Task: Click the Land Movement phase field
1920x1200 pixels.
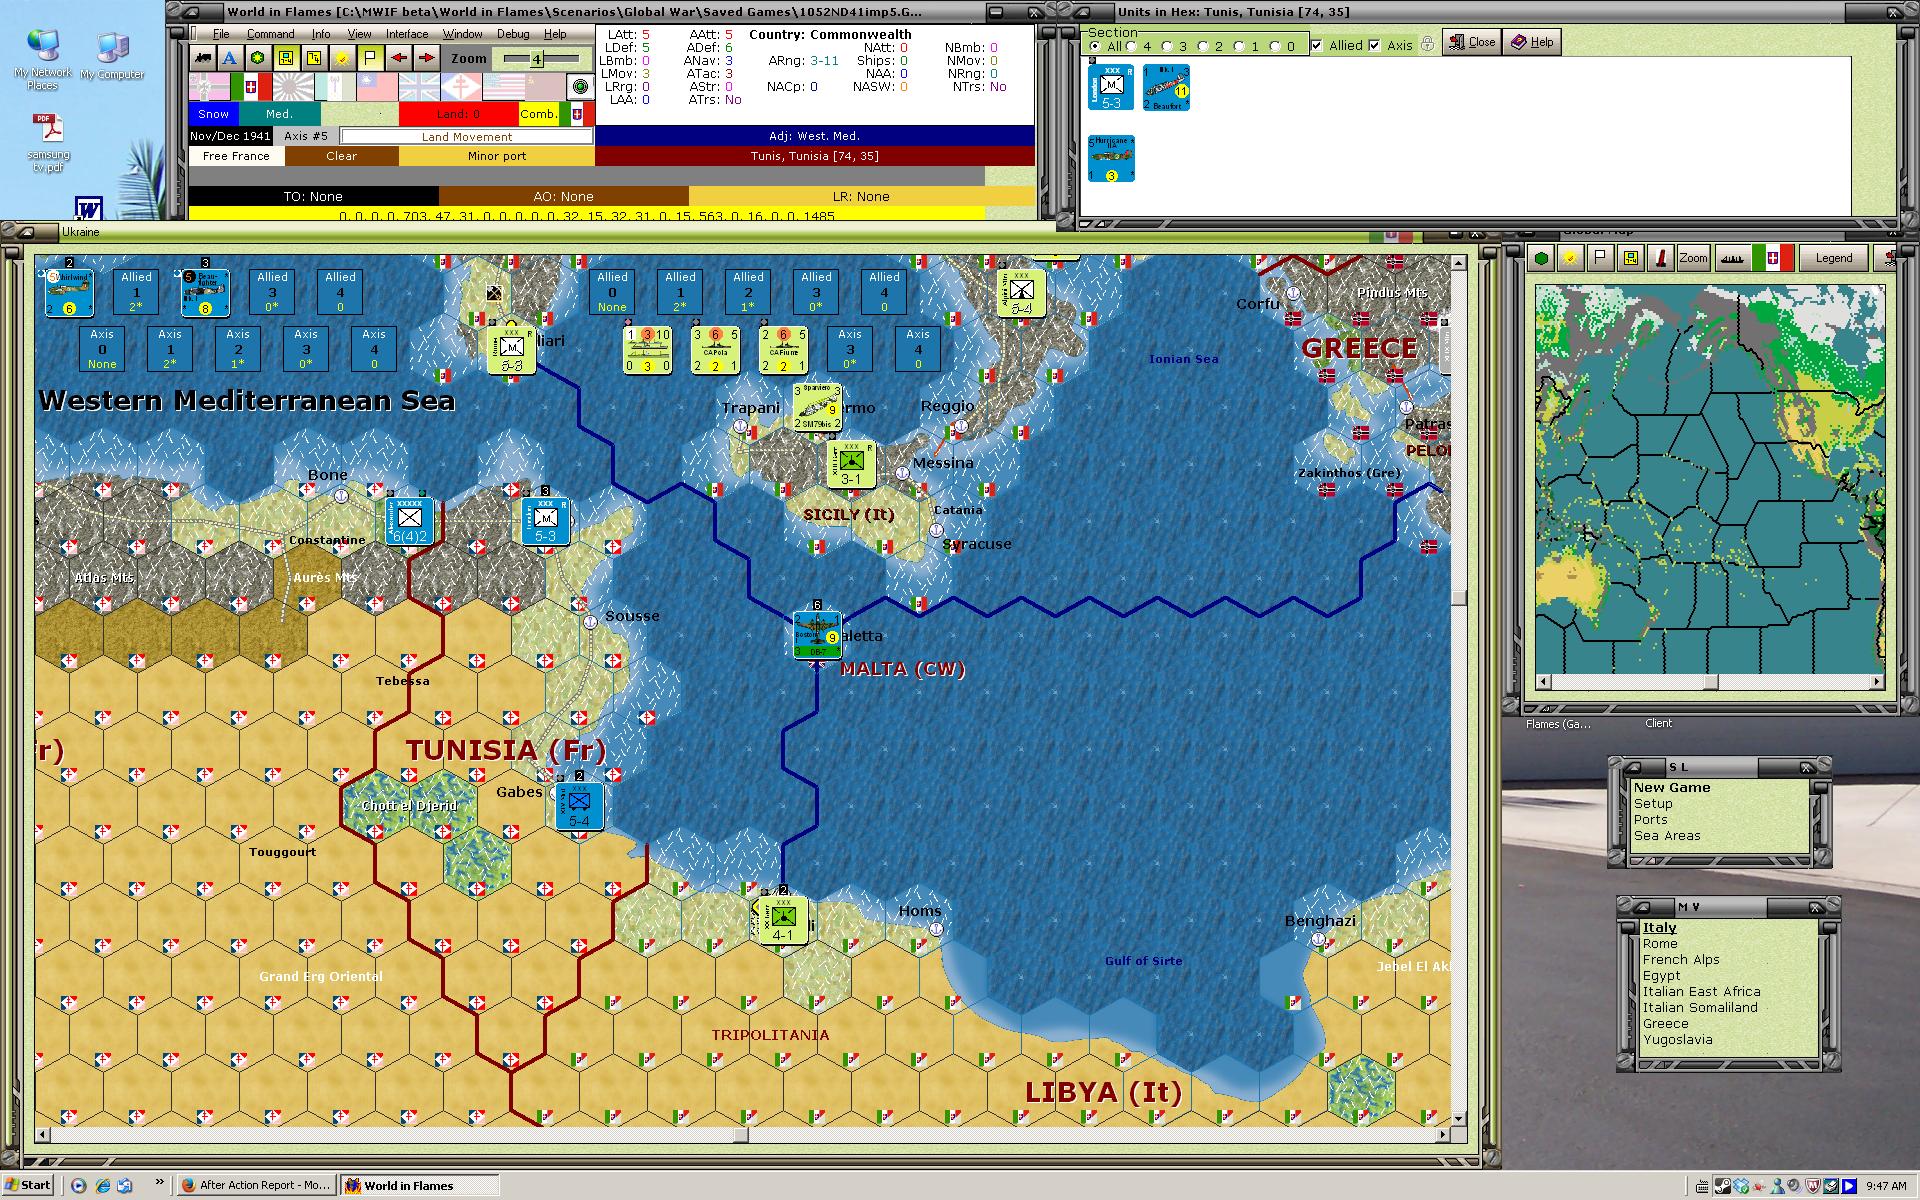Action: (466, 137)
